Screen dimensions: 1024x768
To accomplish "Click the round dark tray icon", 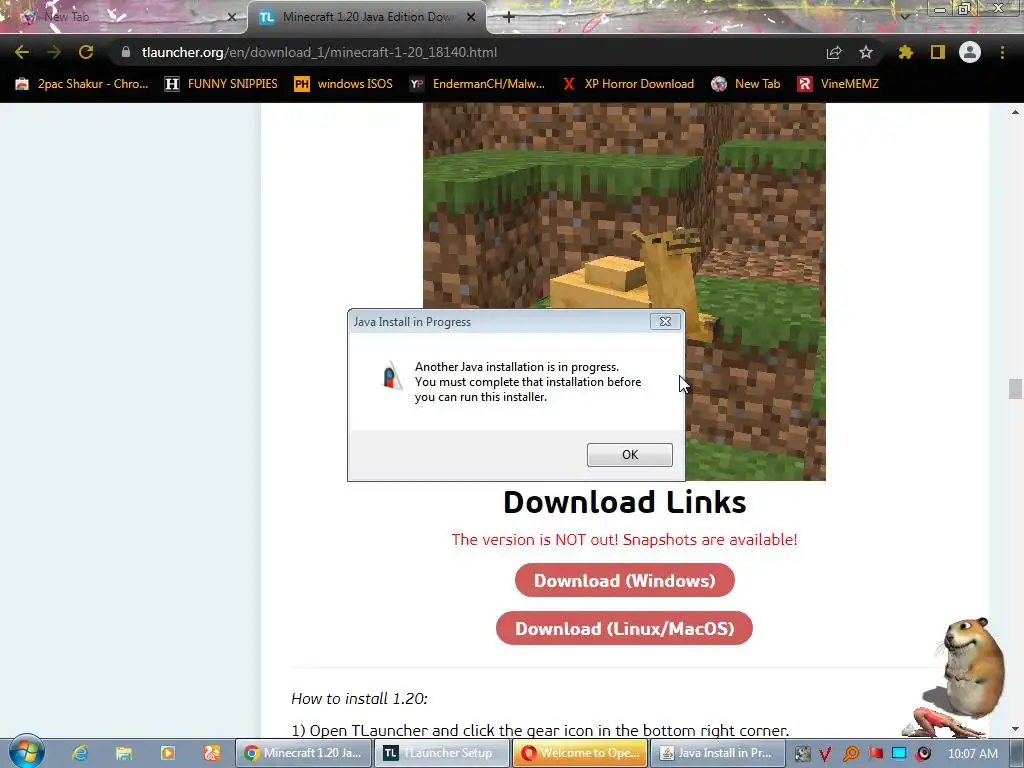I will pyautogui.click(x=923, y=753).
